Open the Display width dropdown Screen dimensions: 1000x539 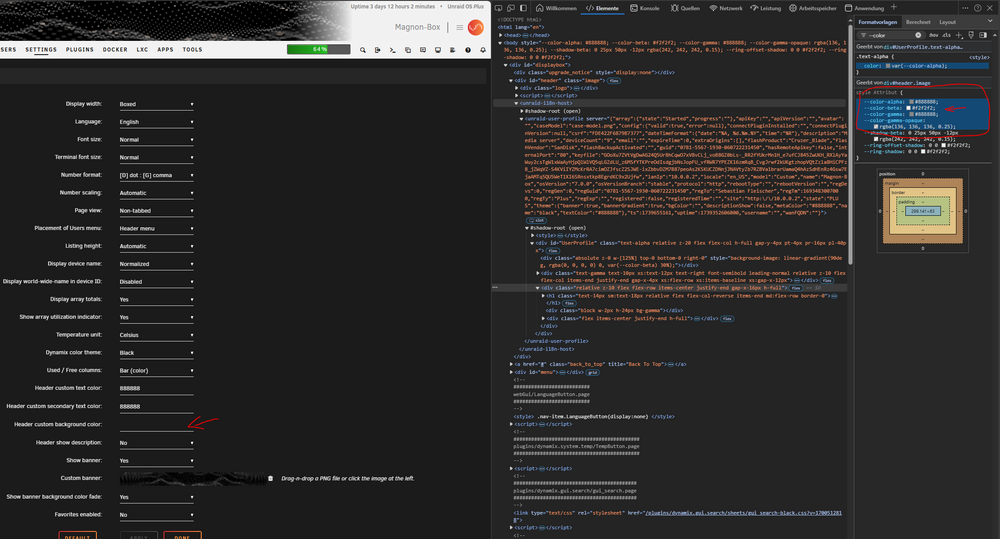click(156, 104)
